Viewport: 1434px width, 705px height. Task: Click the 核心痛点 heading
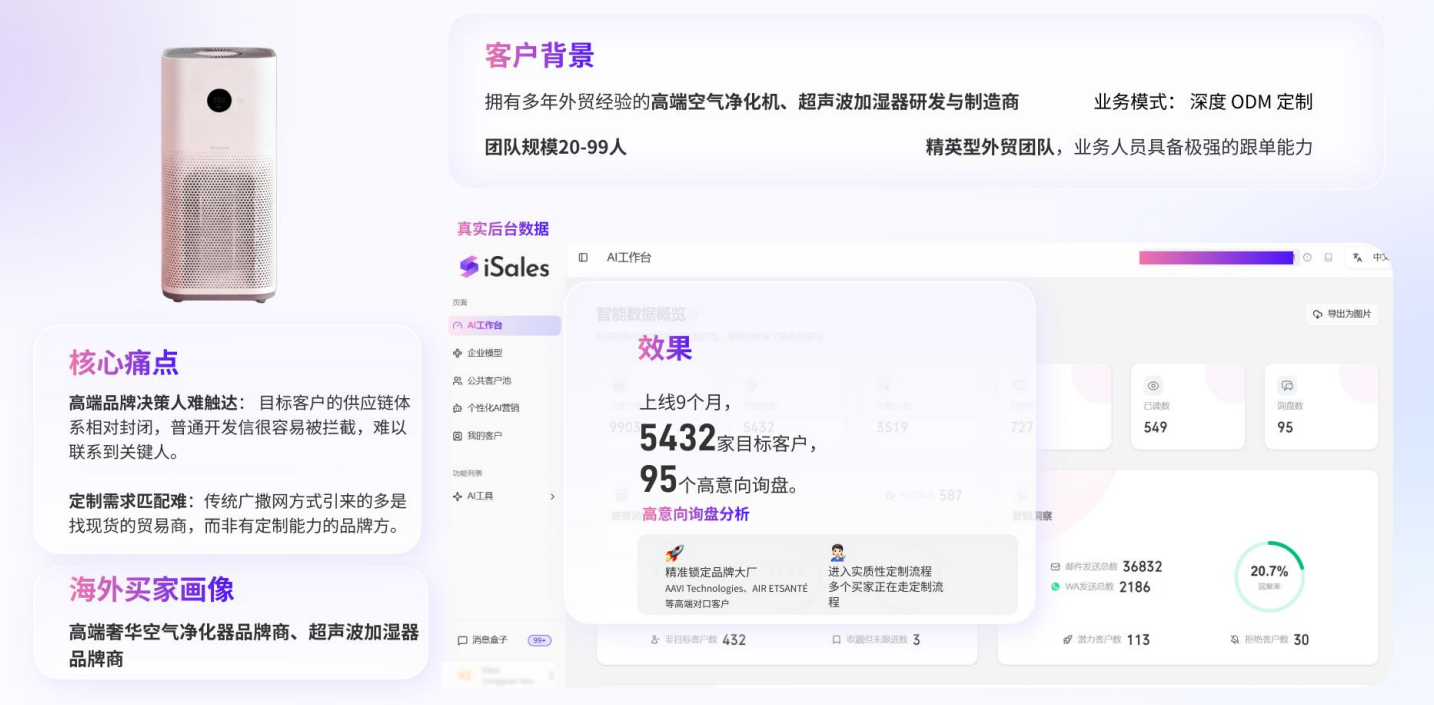point(124,362)
